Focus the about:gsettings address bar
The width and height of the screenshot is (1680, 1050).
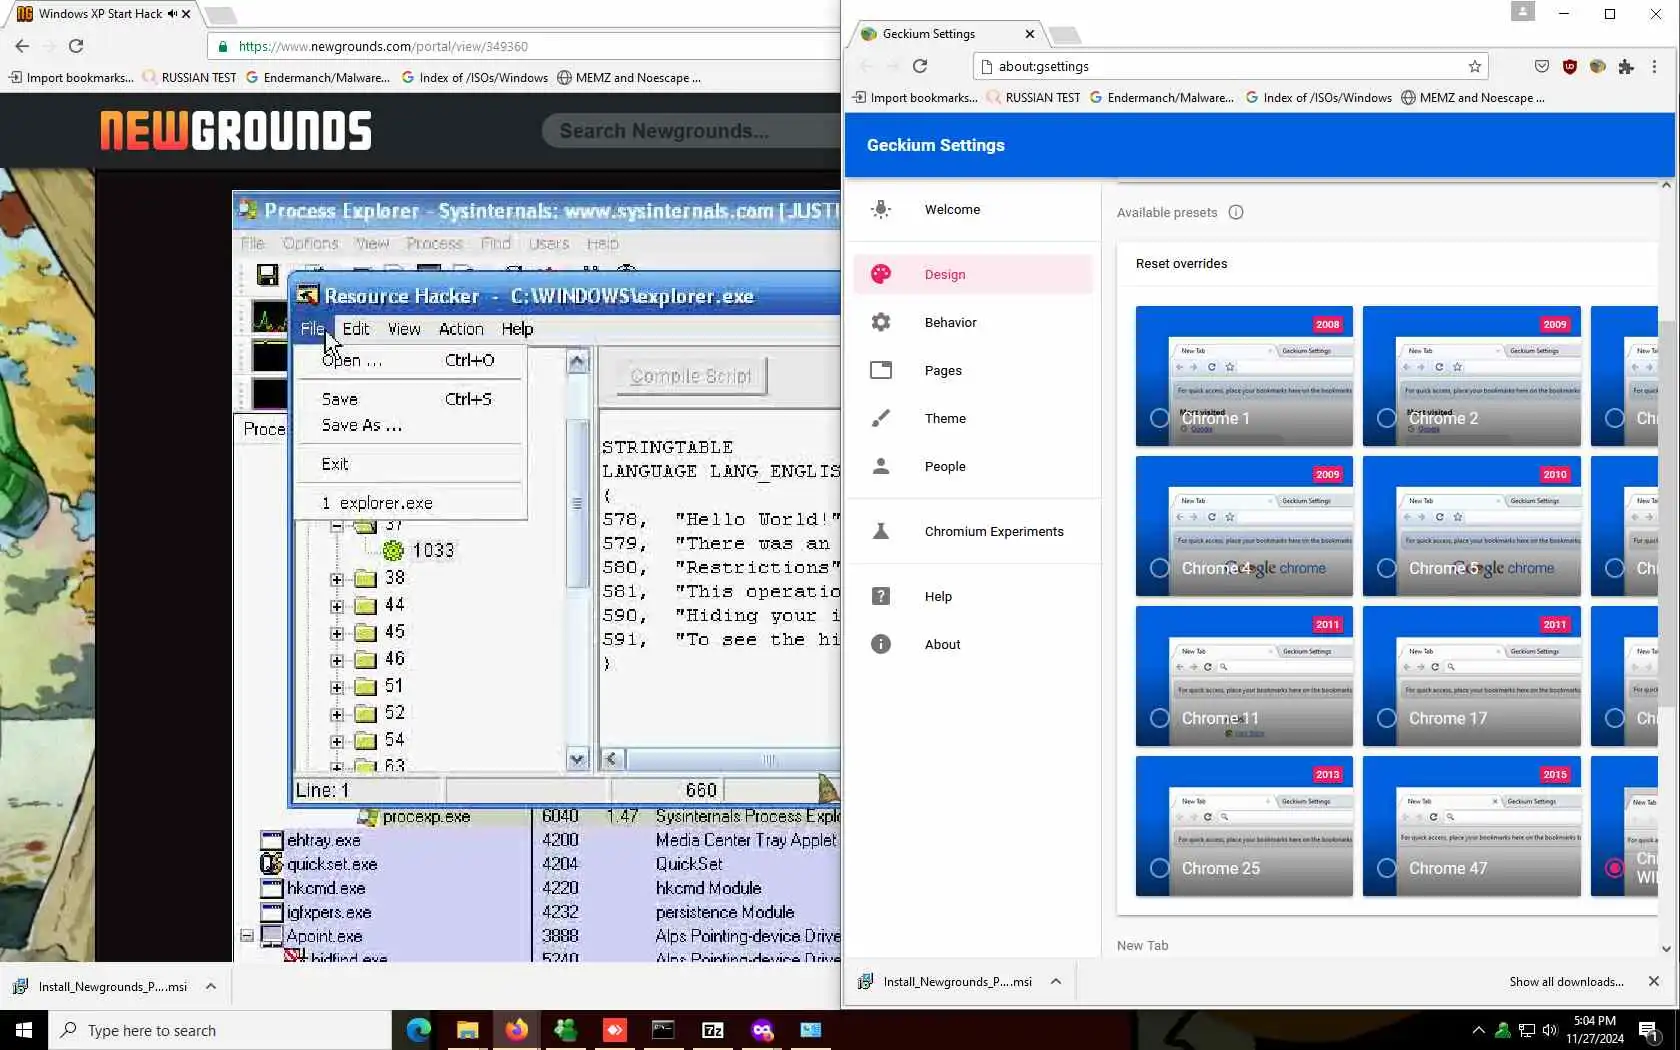click(1230, 66)
